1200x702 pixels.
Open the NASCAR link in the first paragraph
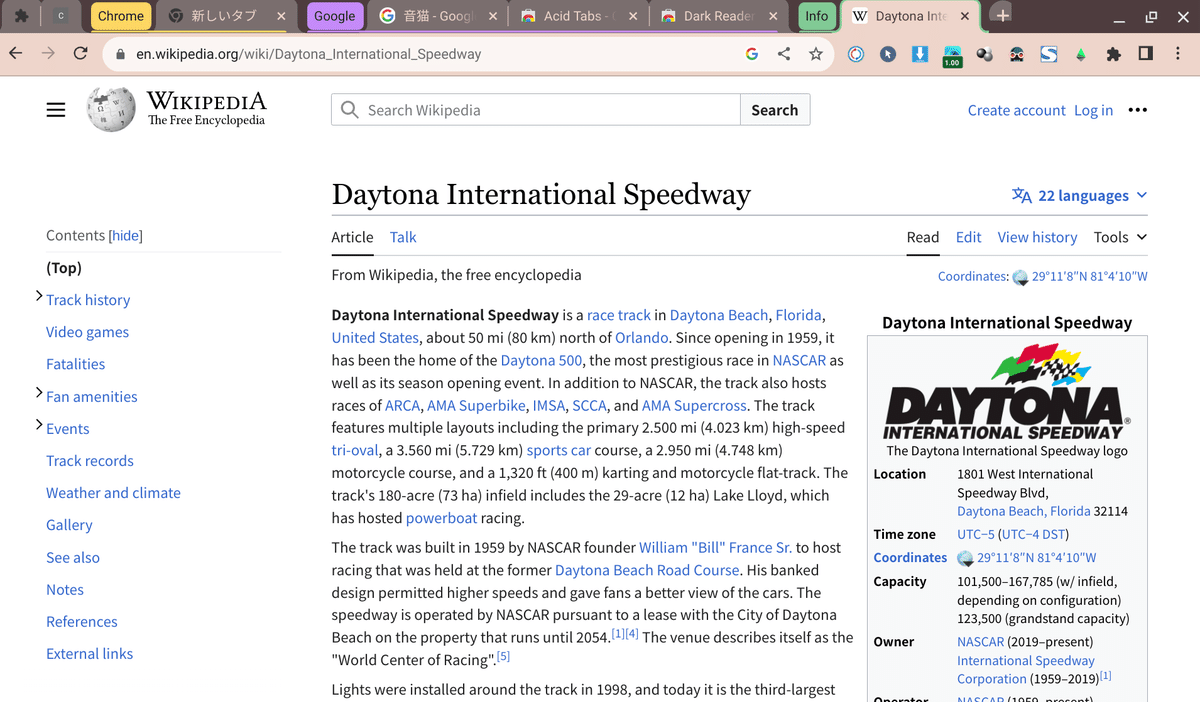(x=799, y=360)
